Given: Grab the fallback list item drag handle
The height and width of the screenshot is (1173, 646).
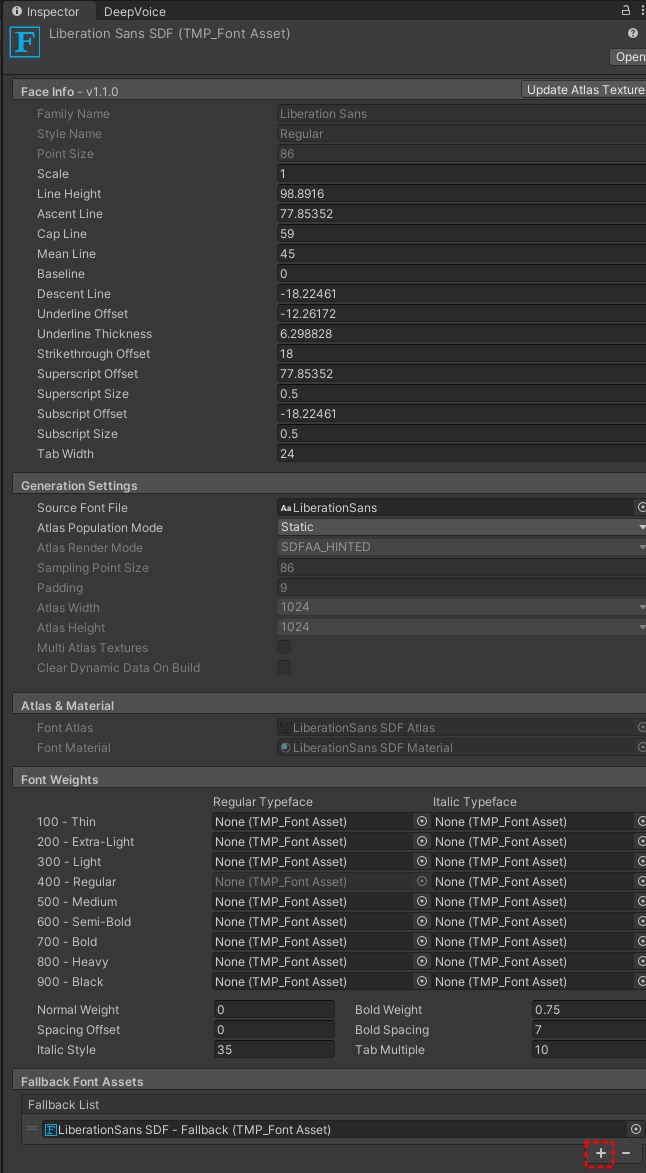Looking at the screenshot, I should tap(32, 1129).
